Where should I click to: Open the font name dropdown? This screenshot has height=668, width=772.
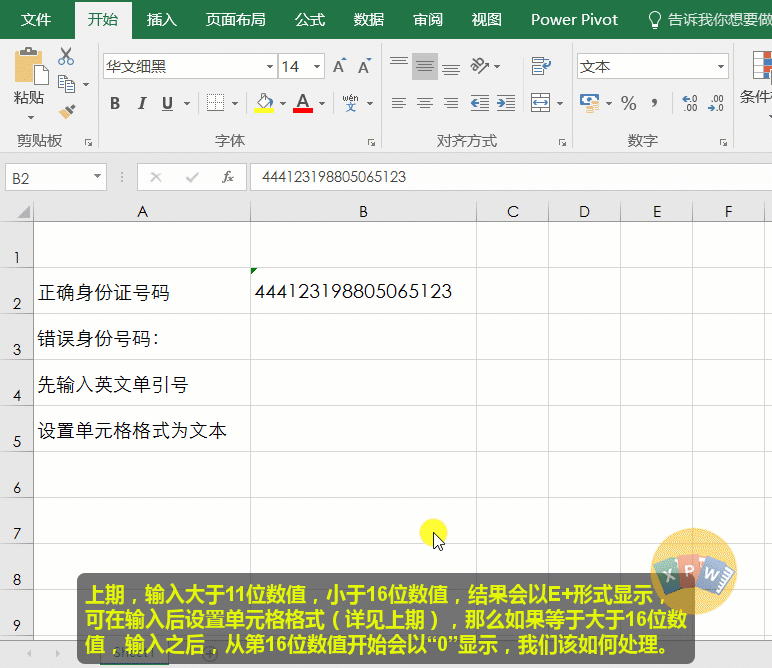coord(270,66)
